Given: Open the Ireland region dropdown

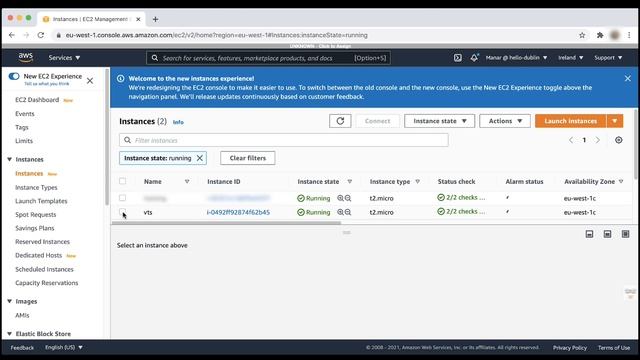Looking at the screenshot, I should [x=571, y=58].
